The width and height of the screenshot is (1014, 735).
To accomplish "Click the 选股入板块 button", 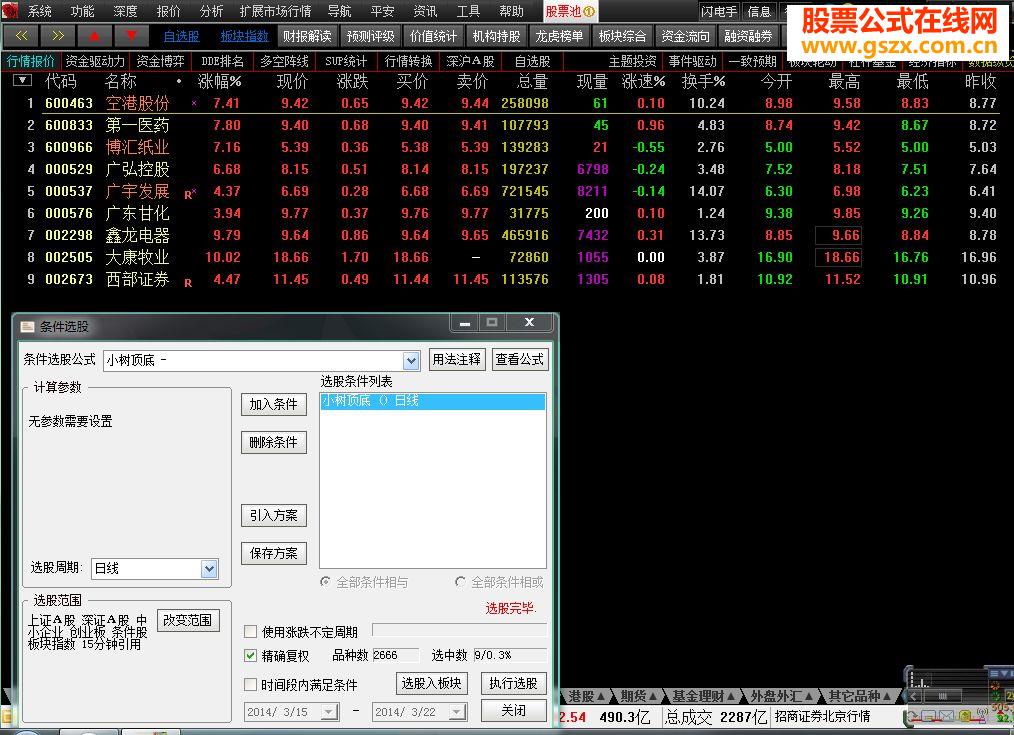I will pyautogui.click(x=431, y=683).
